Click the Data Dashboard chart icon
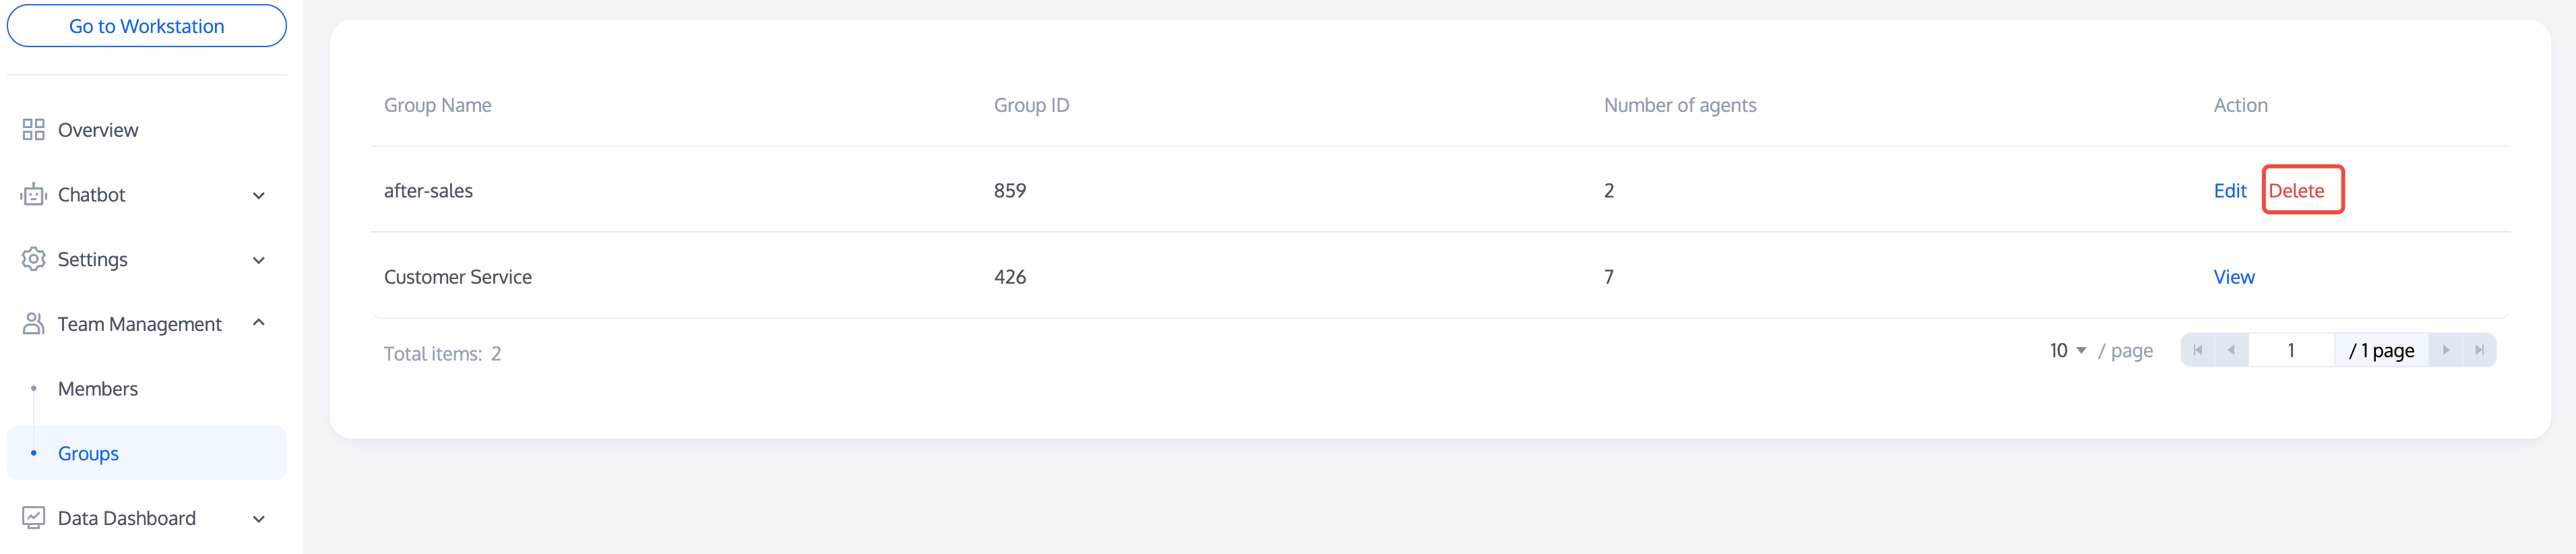Screen dimensions: 2576x554 point(33,518)
